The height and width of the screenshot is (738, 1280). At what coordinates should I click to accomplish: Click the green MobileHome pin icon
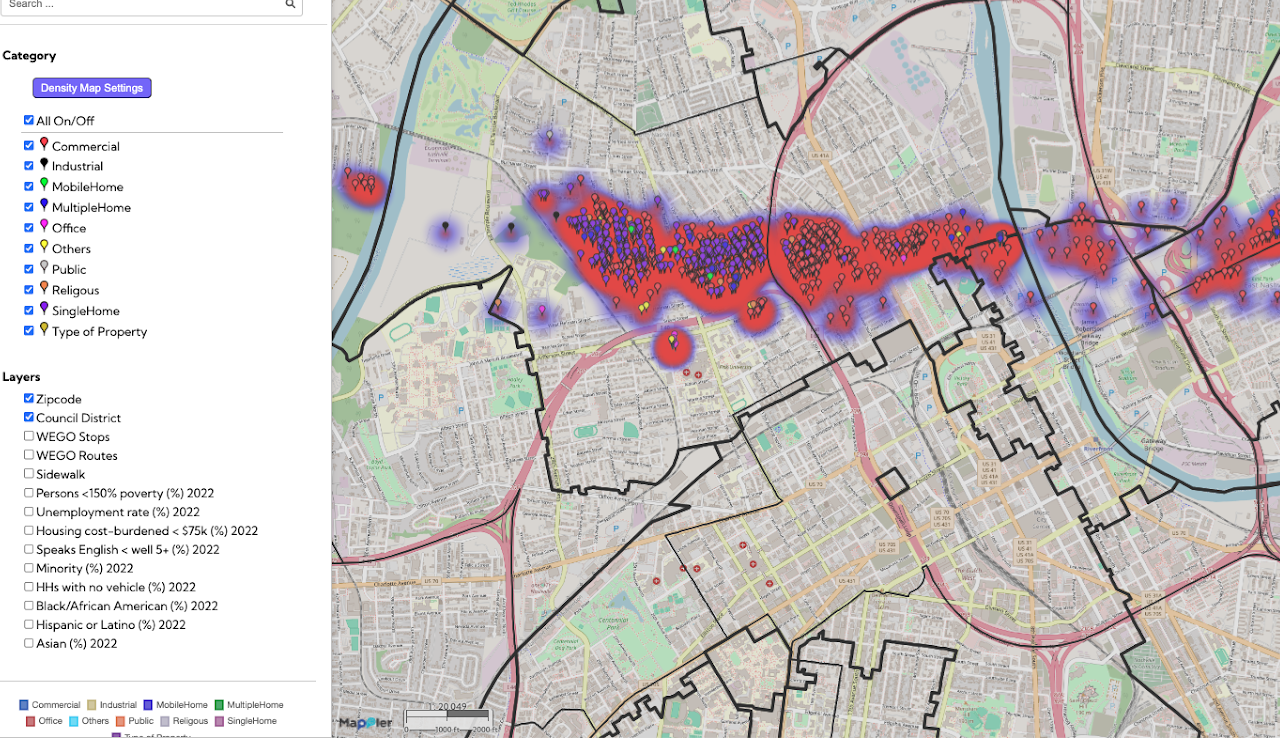[44, 186]
